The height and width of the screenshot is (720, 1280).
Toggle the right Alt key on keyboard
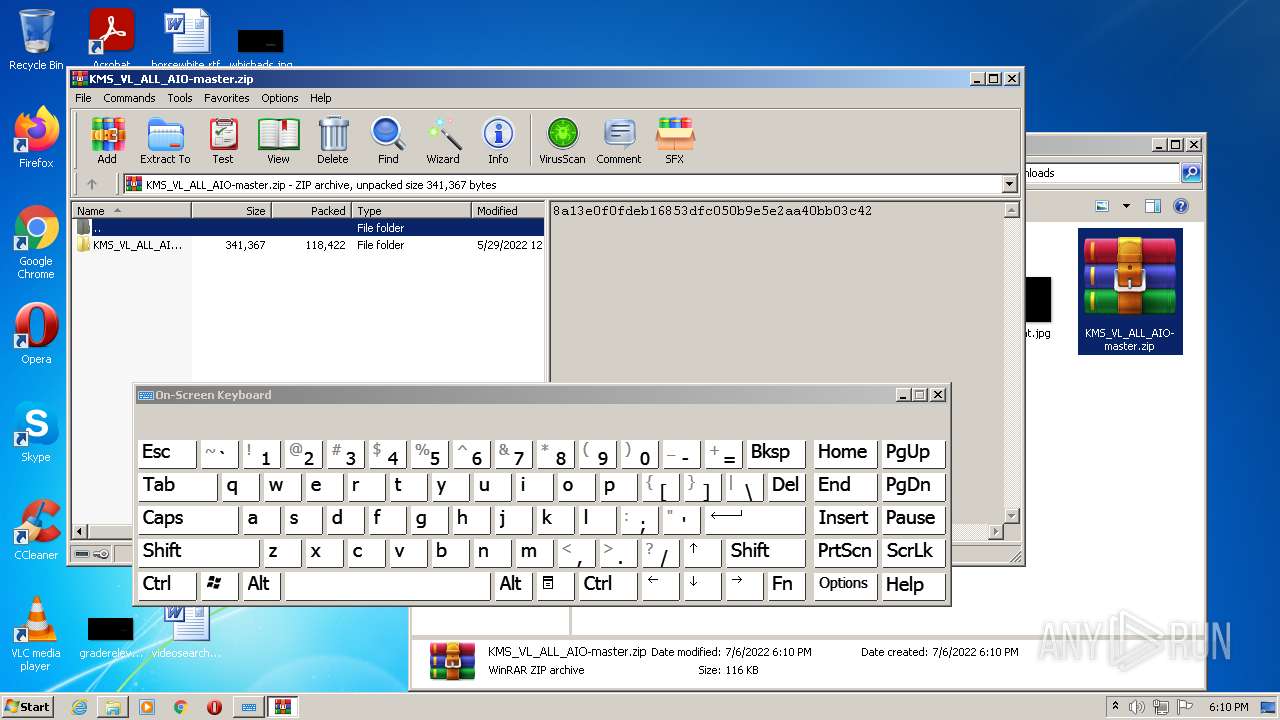coord(513,585)
